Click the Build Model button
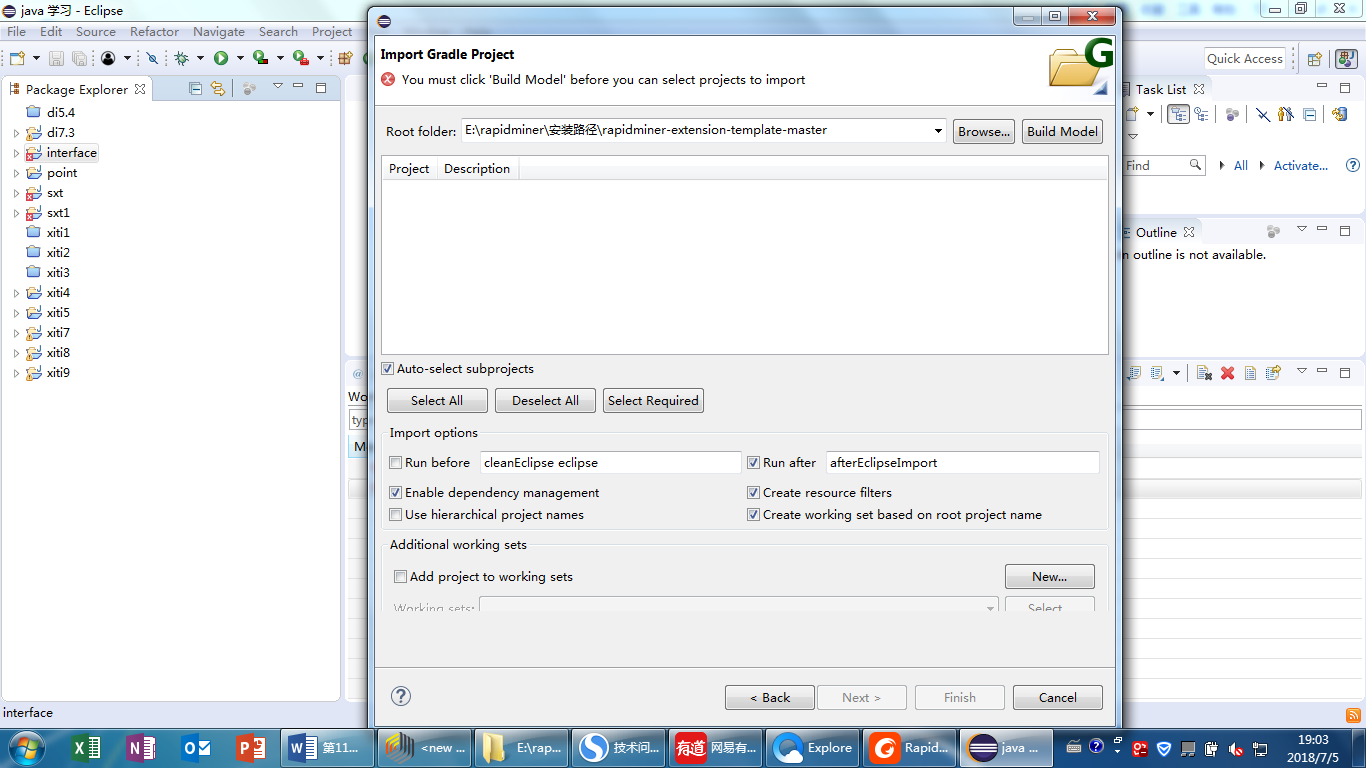The image size is (1366, 768). (1062, 131)
